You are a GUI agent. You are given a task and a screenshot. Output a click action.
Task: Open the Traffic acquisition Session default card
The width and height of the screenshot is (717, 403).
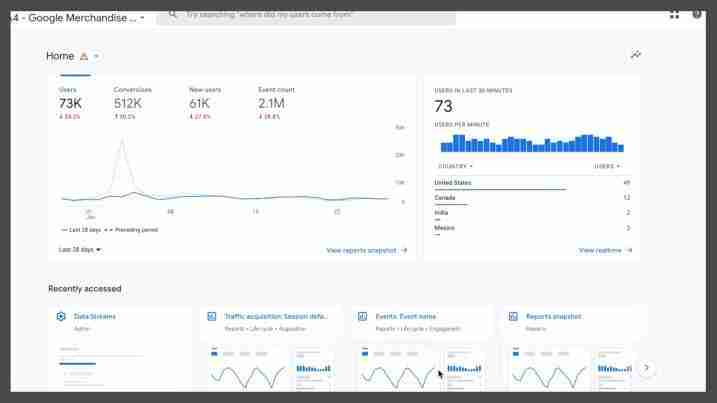click(276, 316)
